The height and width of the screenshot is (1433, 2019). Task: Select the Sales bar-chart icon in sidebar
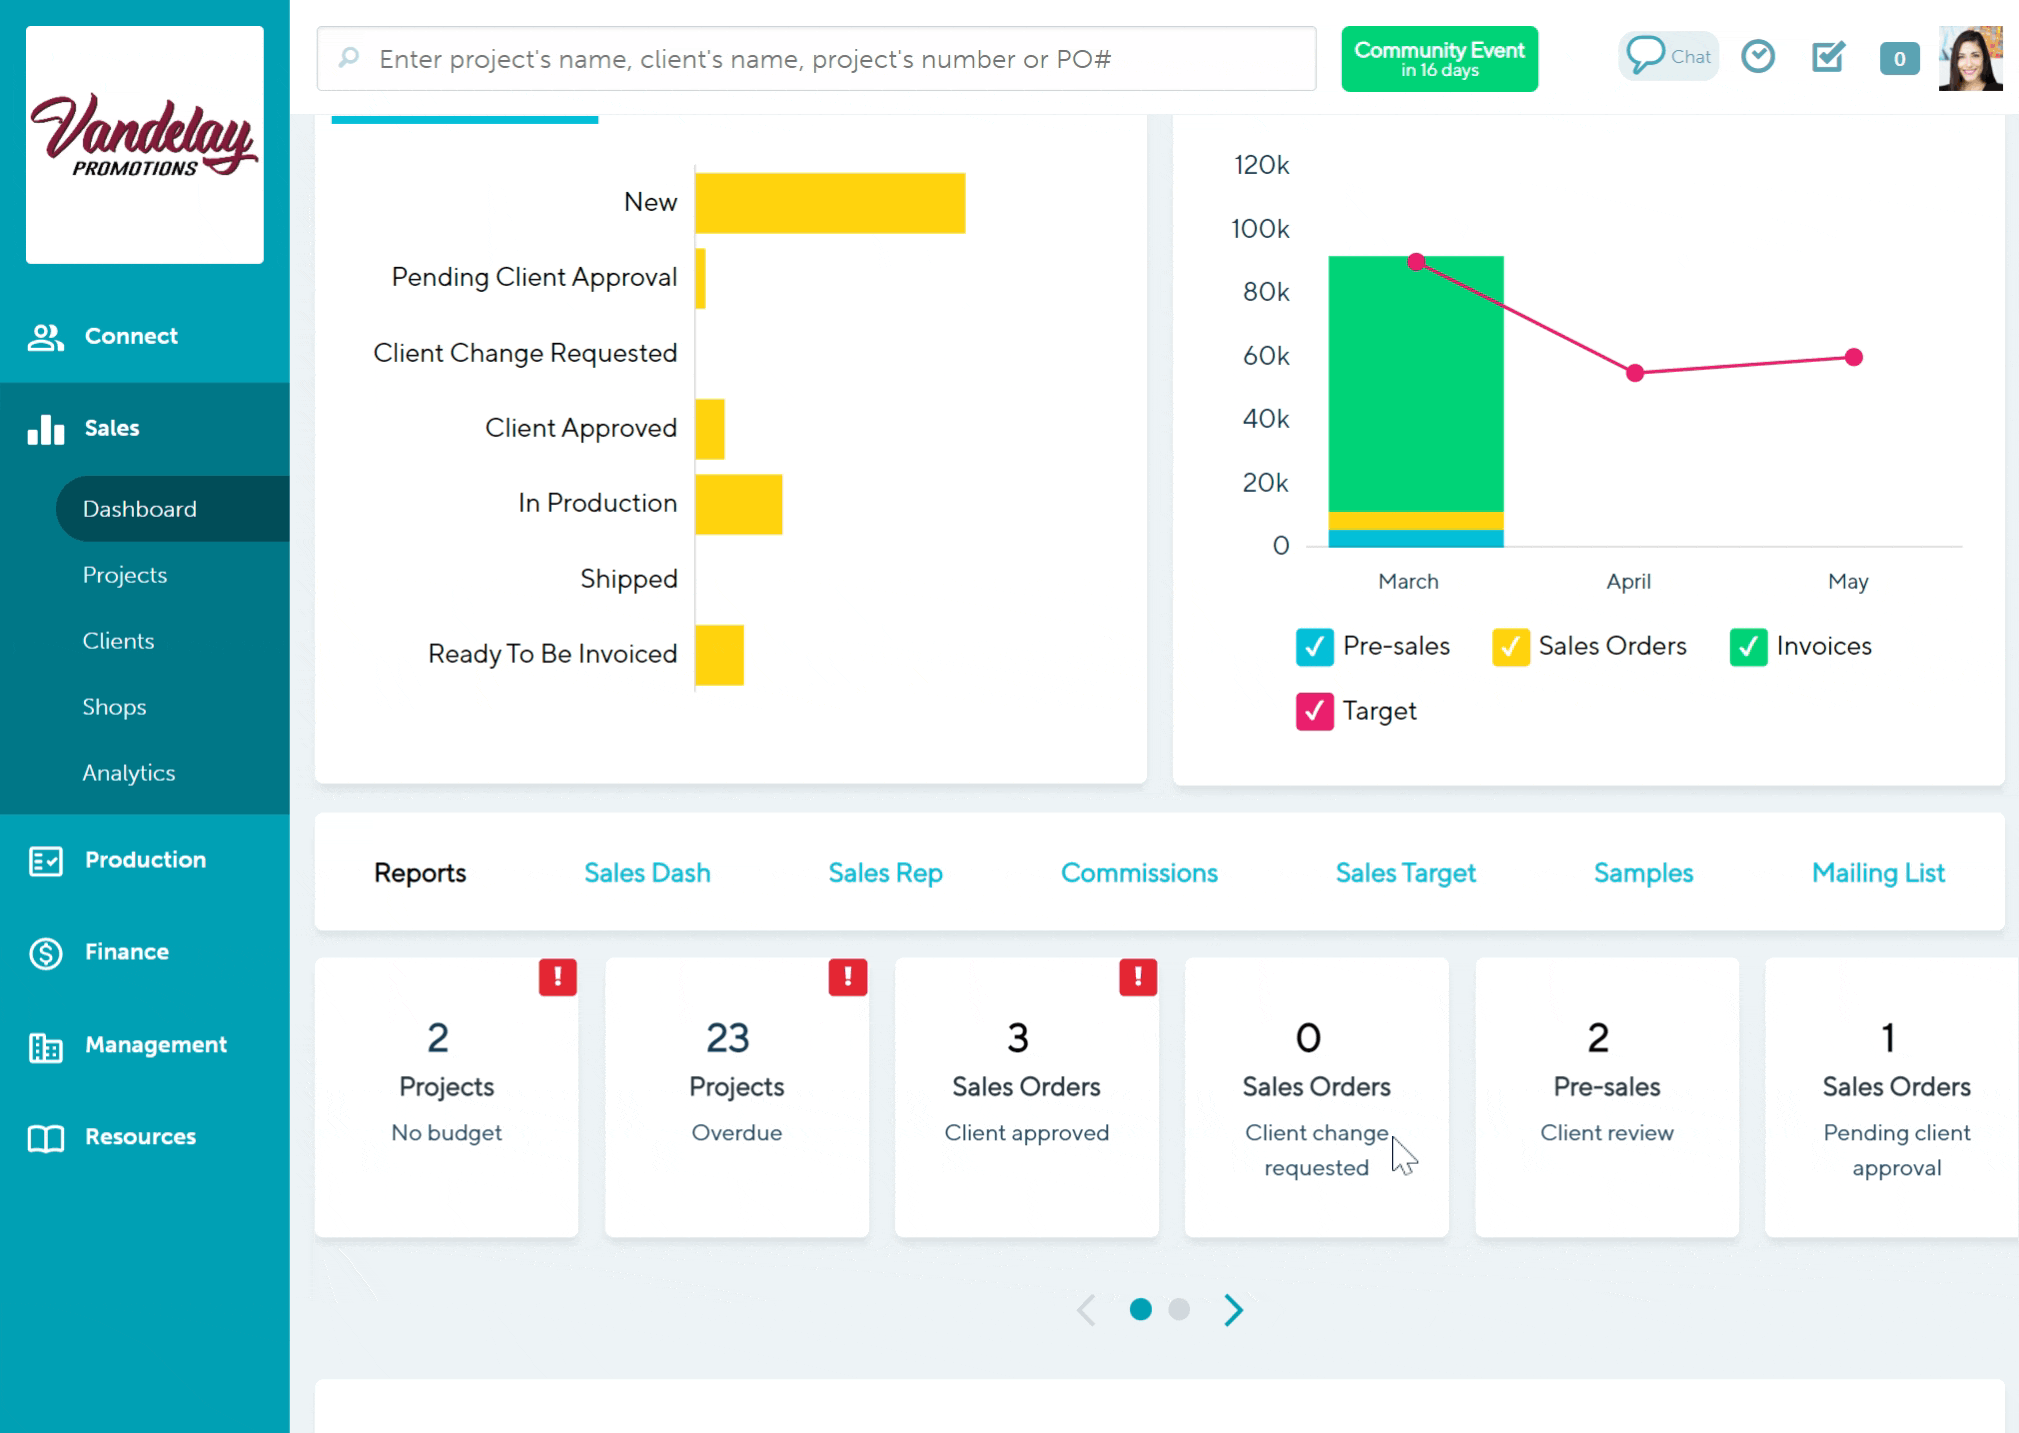(46, 428)
